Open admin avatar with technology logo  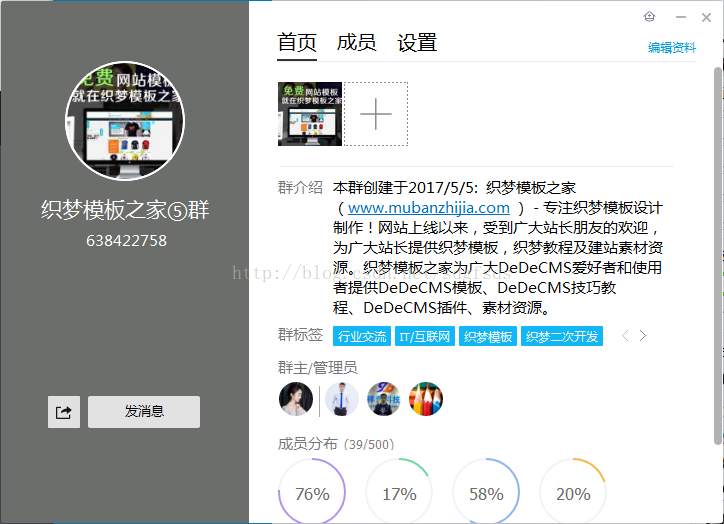[x=384, y=399]
